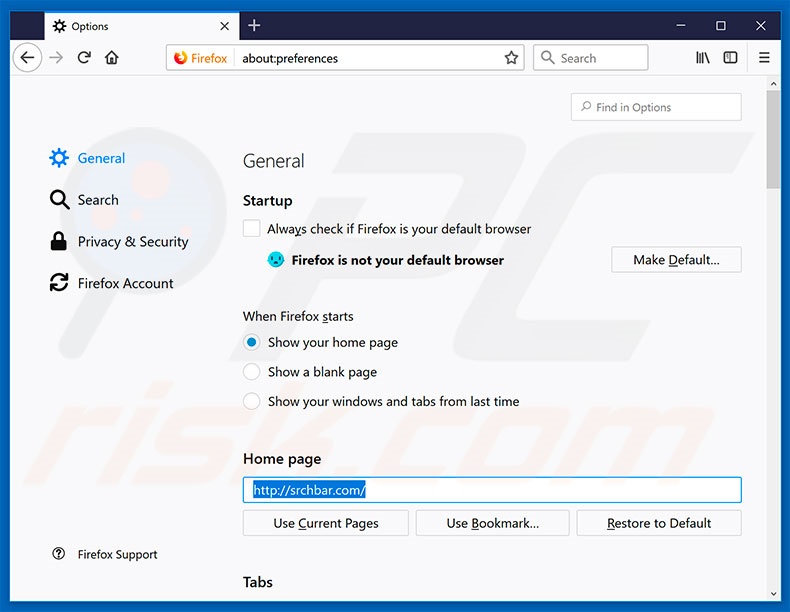
Task: Click Use Current Pages button
Action: (325, 523)
